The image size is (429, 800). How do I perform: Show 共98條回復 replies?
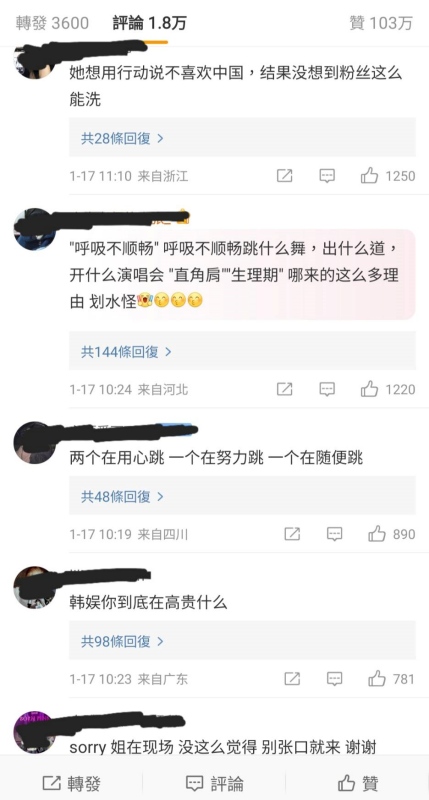tap(122, 641)
